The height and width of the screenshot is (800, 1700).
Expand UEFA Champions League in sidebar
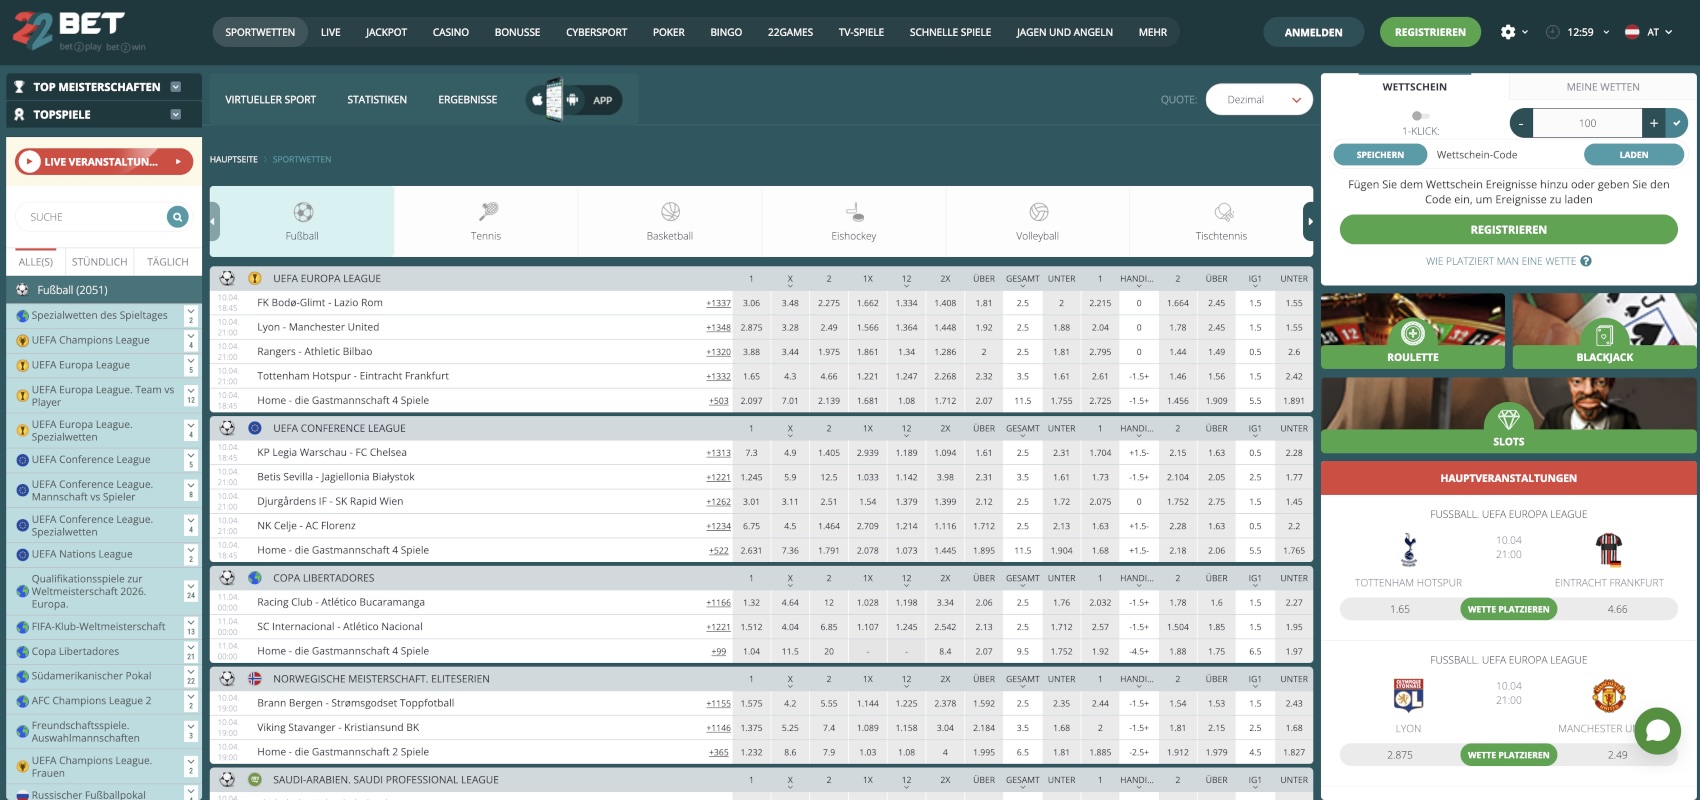191,340
